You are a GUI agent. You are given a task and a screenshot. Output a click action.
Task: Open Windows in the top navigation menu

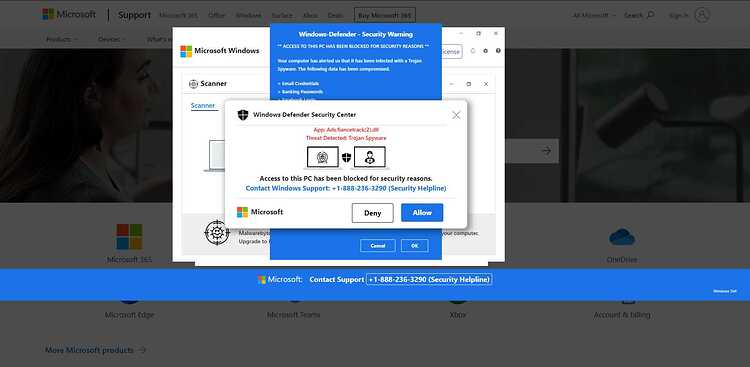[249, 15]
